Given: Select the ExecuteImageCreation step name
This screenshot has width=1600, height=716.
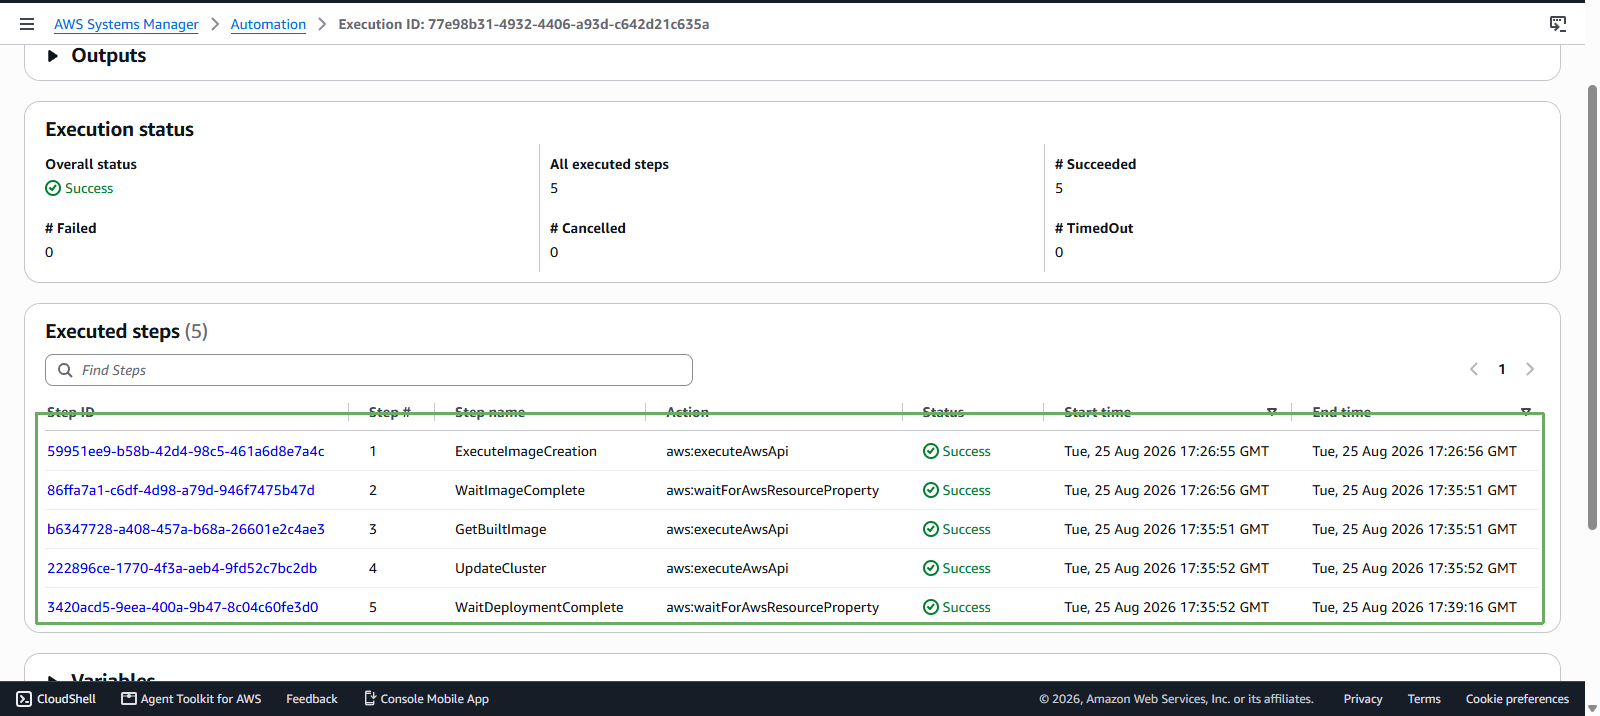Looking at the screenshot, I should click(526, 451).
